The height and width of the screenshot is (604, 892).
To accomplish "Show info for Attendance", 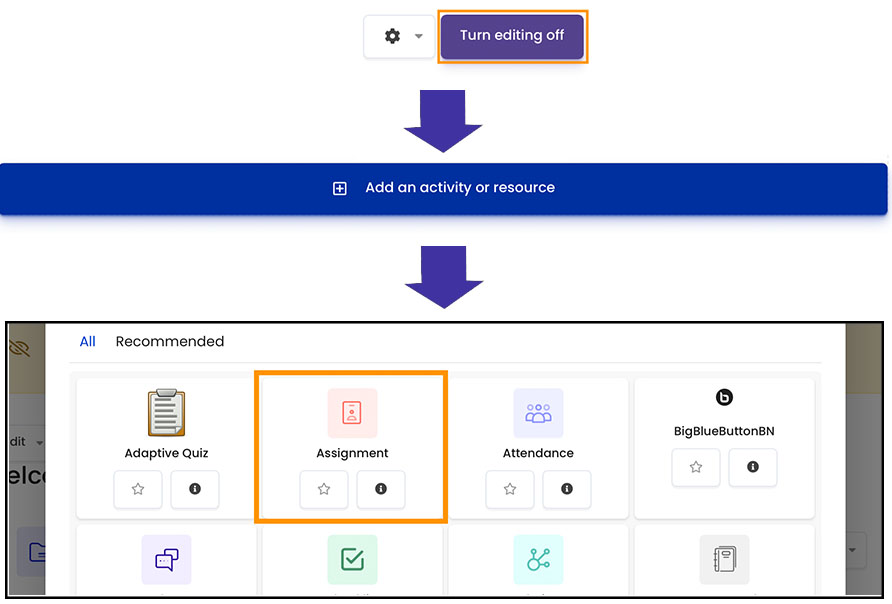I will click(x=567, y=489).
